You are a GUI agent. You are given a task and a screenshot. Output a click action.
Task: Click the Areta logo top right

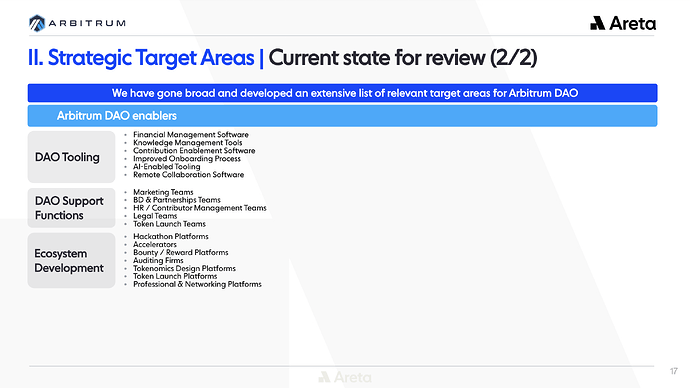[623, 23]
